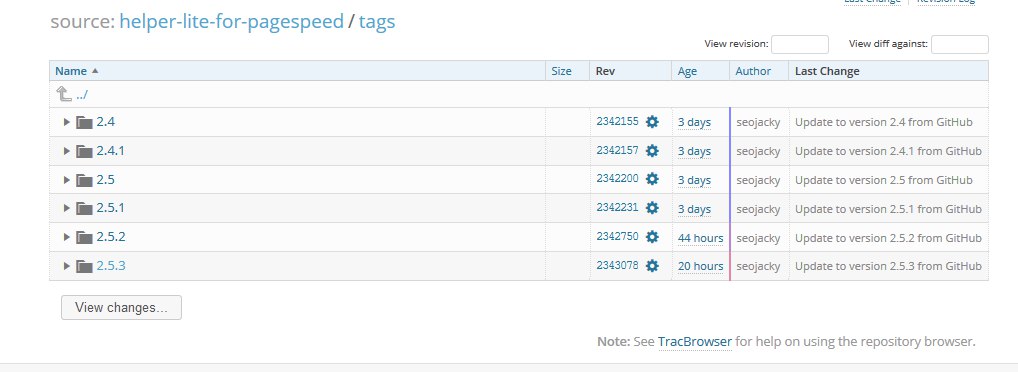This screenshot has width=1018, height=372.
Task: Open the ../ parent directory link
Action: (82, 95)
